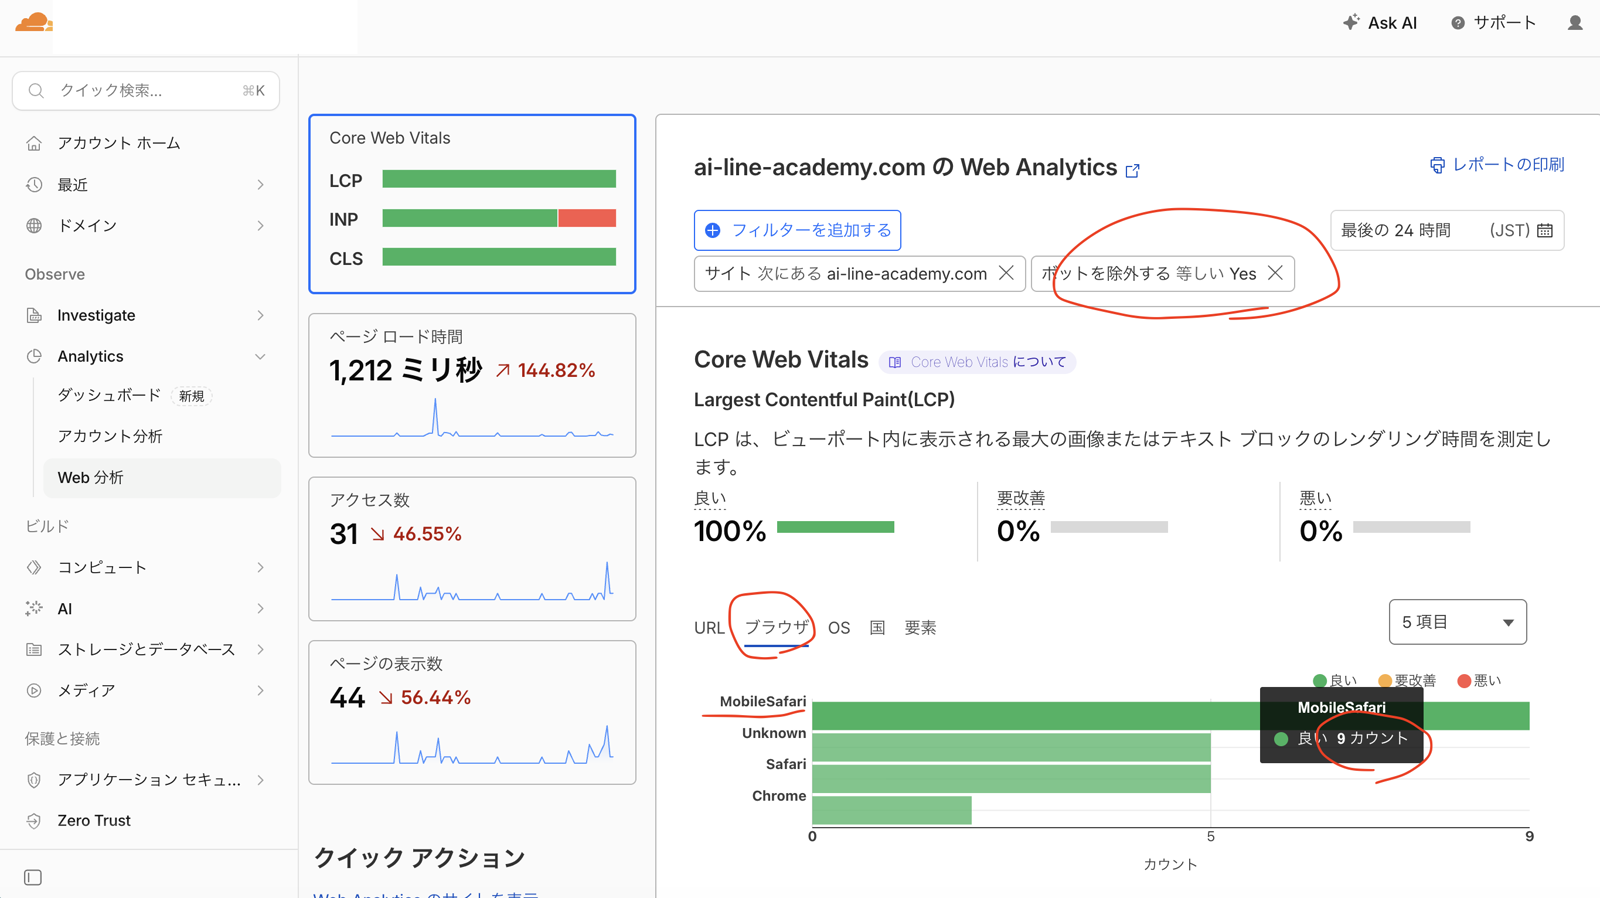Screen dimensions: 1600x898
Task: Open アカウント分析 in Analytics menu
Action: tap(110, 436)
